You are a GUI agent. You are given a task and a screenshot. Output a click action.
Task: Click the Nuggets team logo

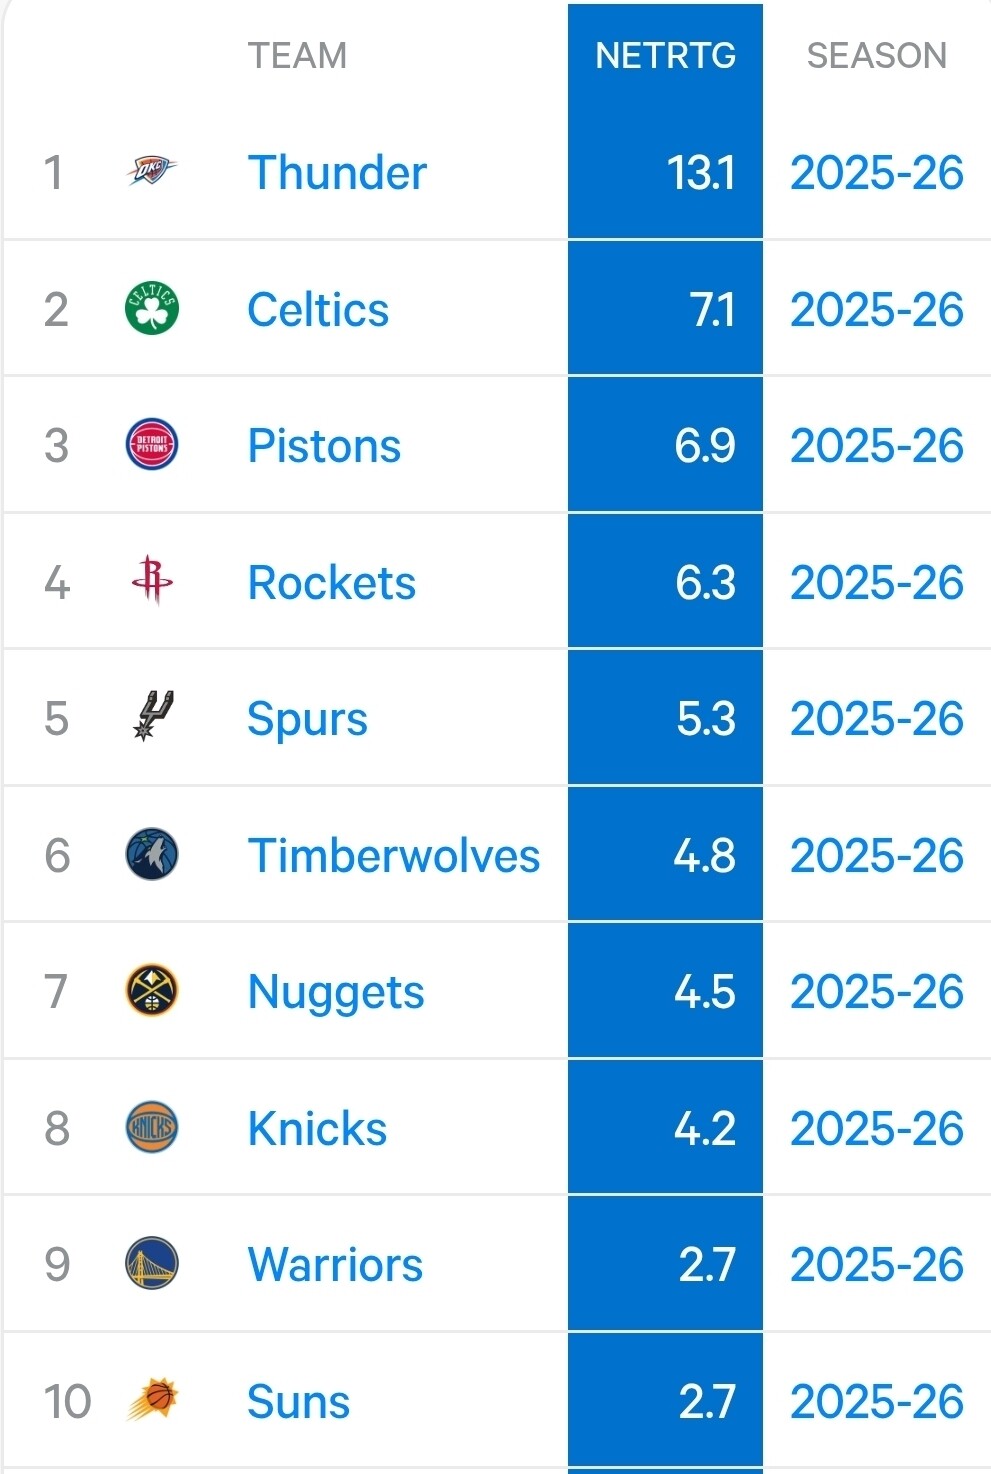[x=152, y=991]
